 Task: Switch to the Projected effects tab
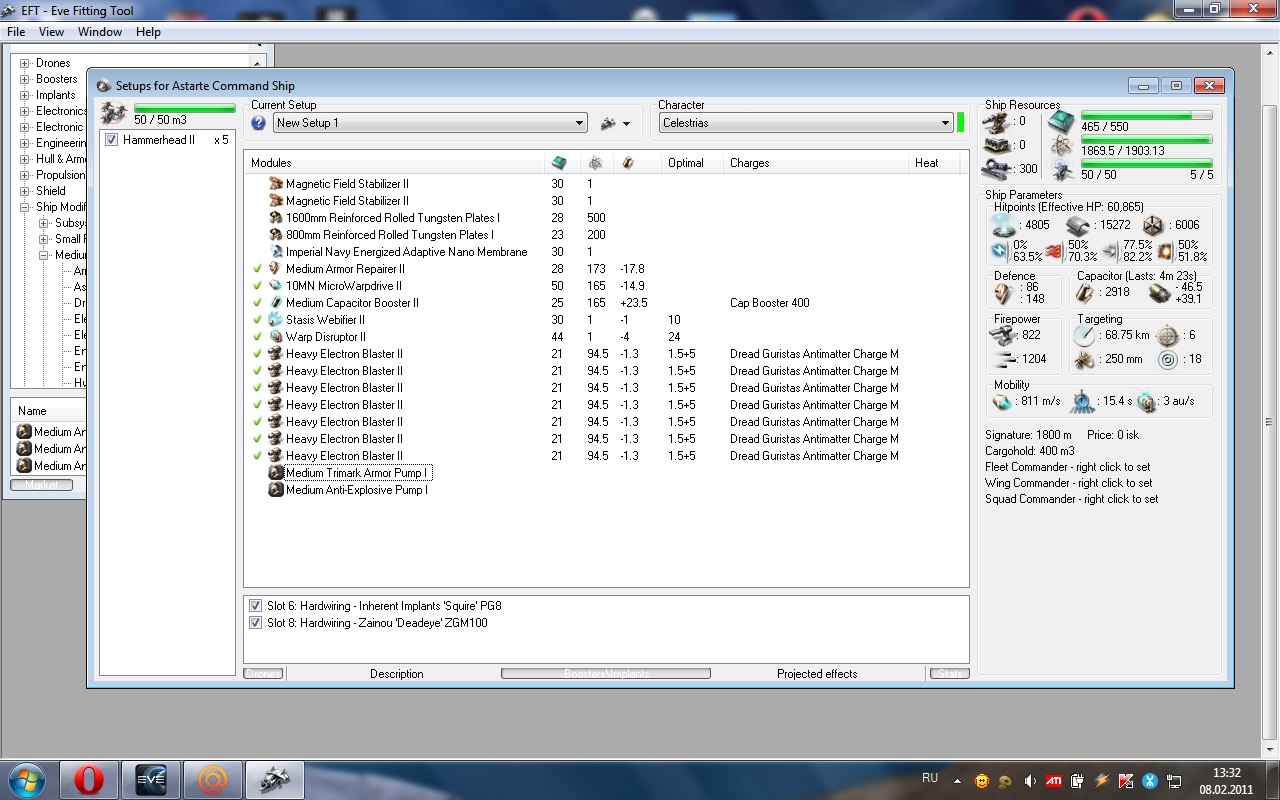coord(817,674)
